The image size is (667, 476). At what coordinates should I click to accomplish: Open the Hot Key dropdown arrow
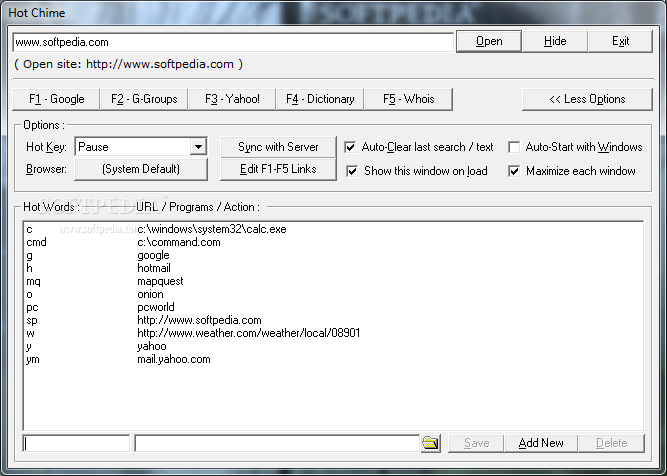click(x=198, y=147)
